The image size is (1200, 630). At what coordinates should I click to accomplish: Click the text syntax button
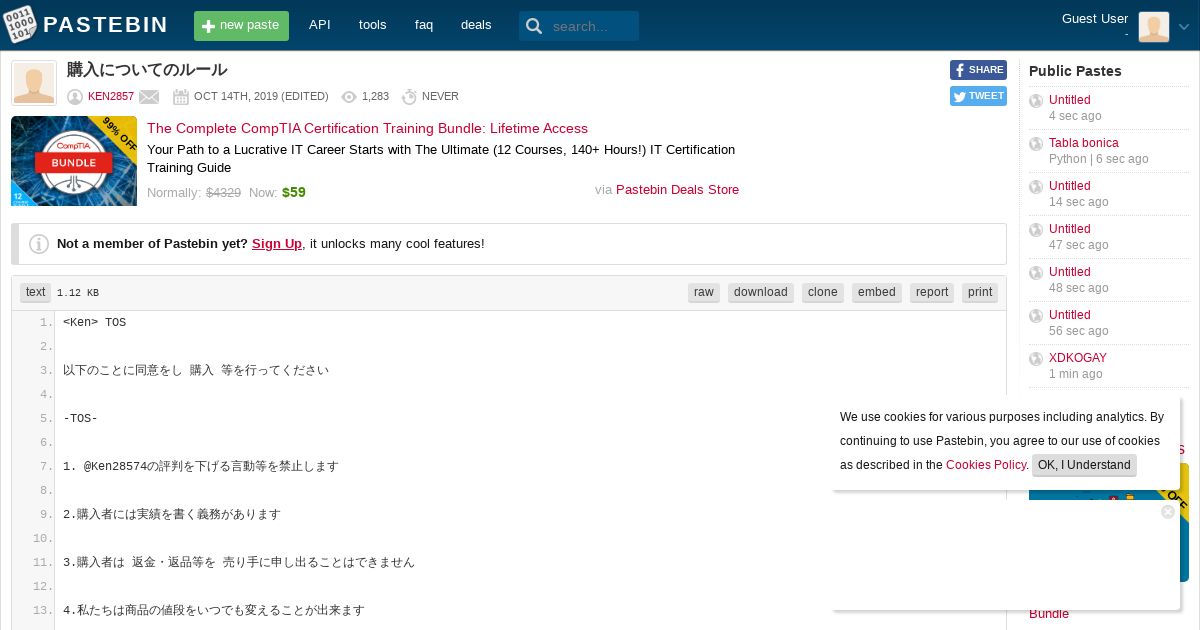[36, 292]
